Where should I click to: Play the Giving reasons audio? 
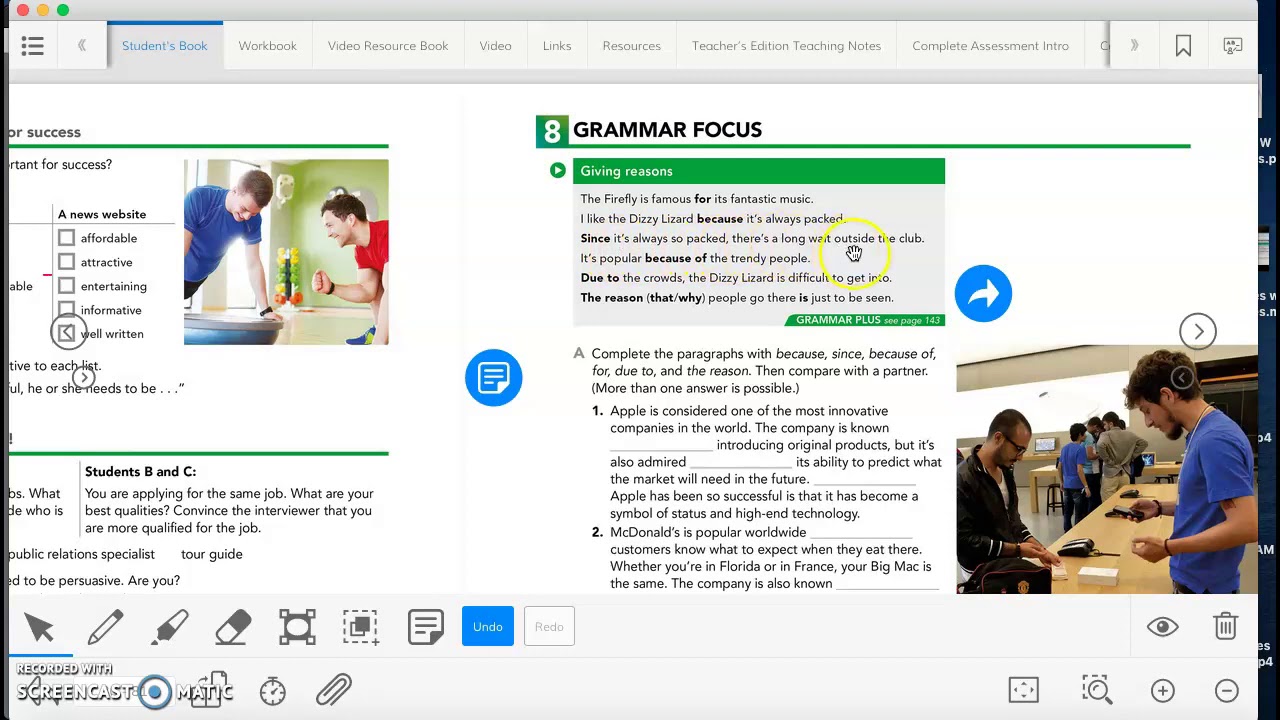point(557,170)
